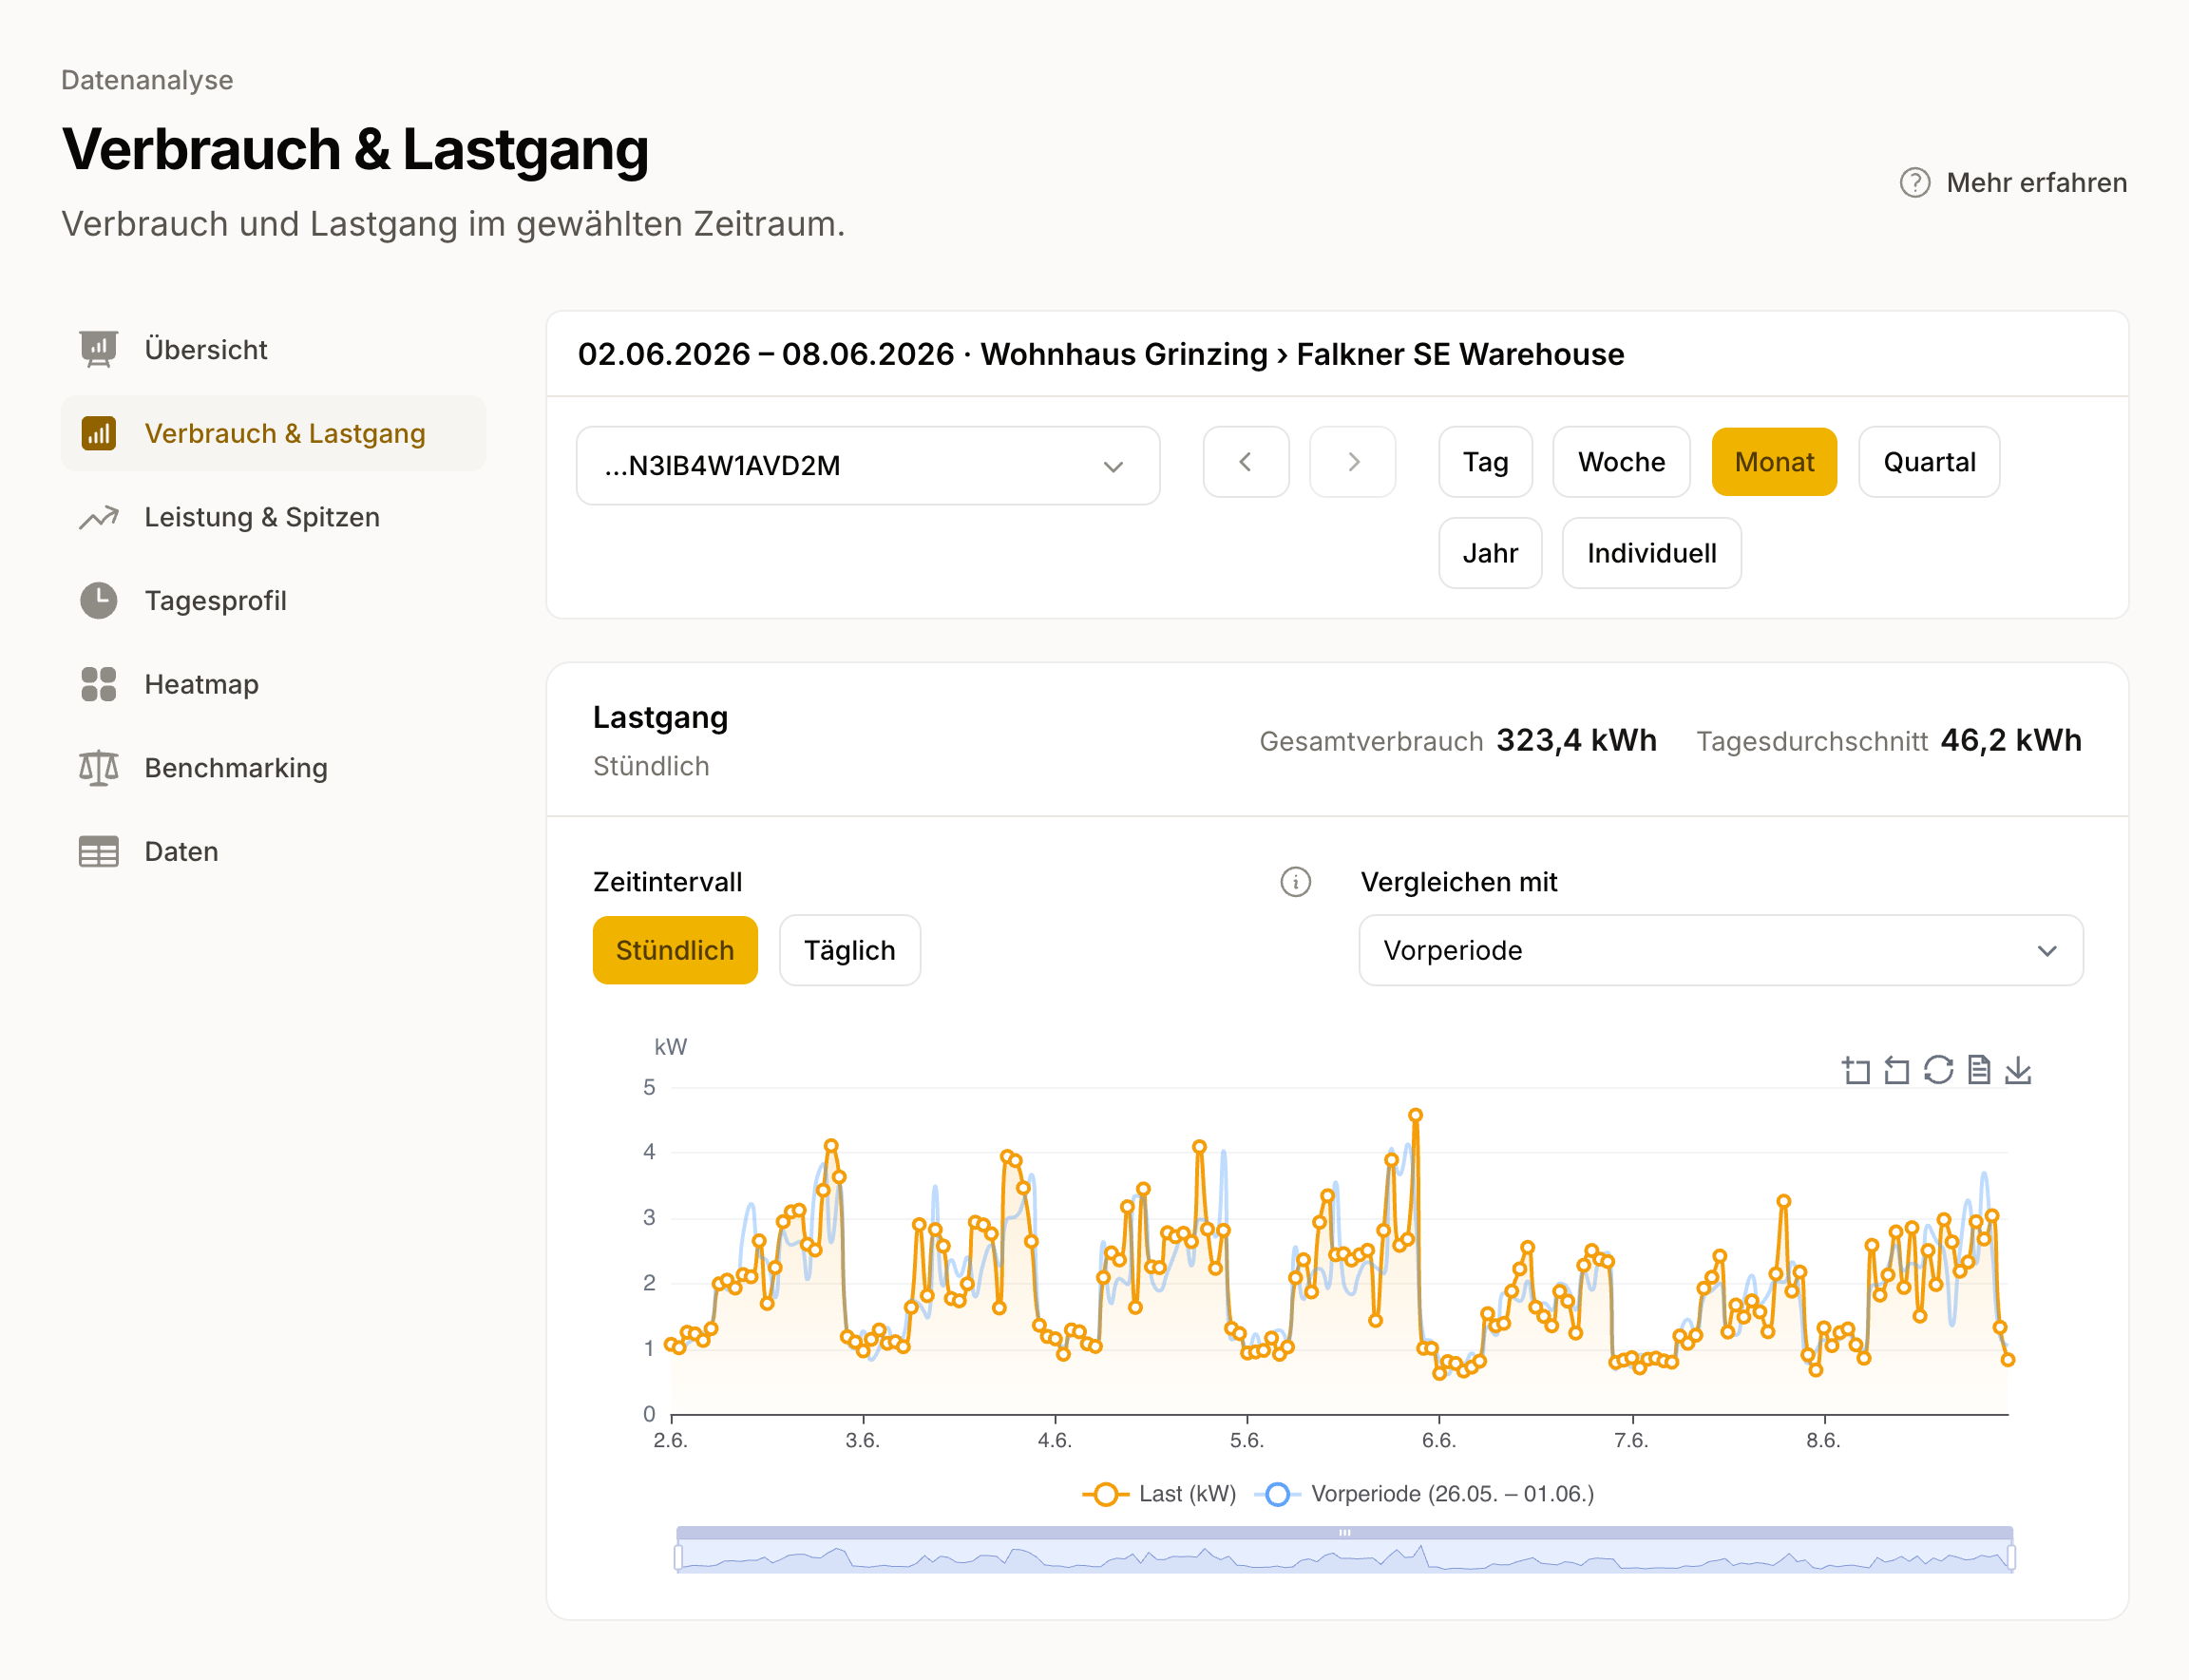
Task: Click the 7.6. date axis label
Action: [x=1631, y=1440]
